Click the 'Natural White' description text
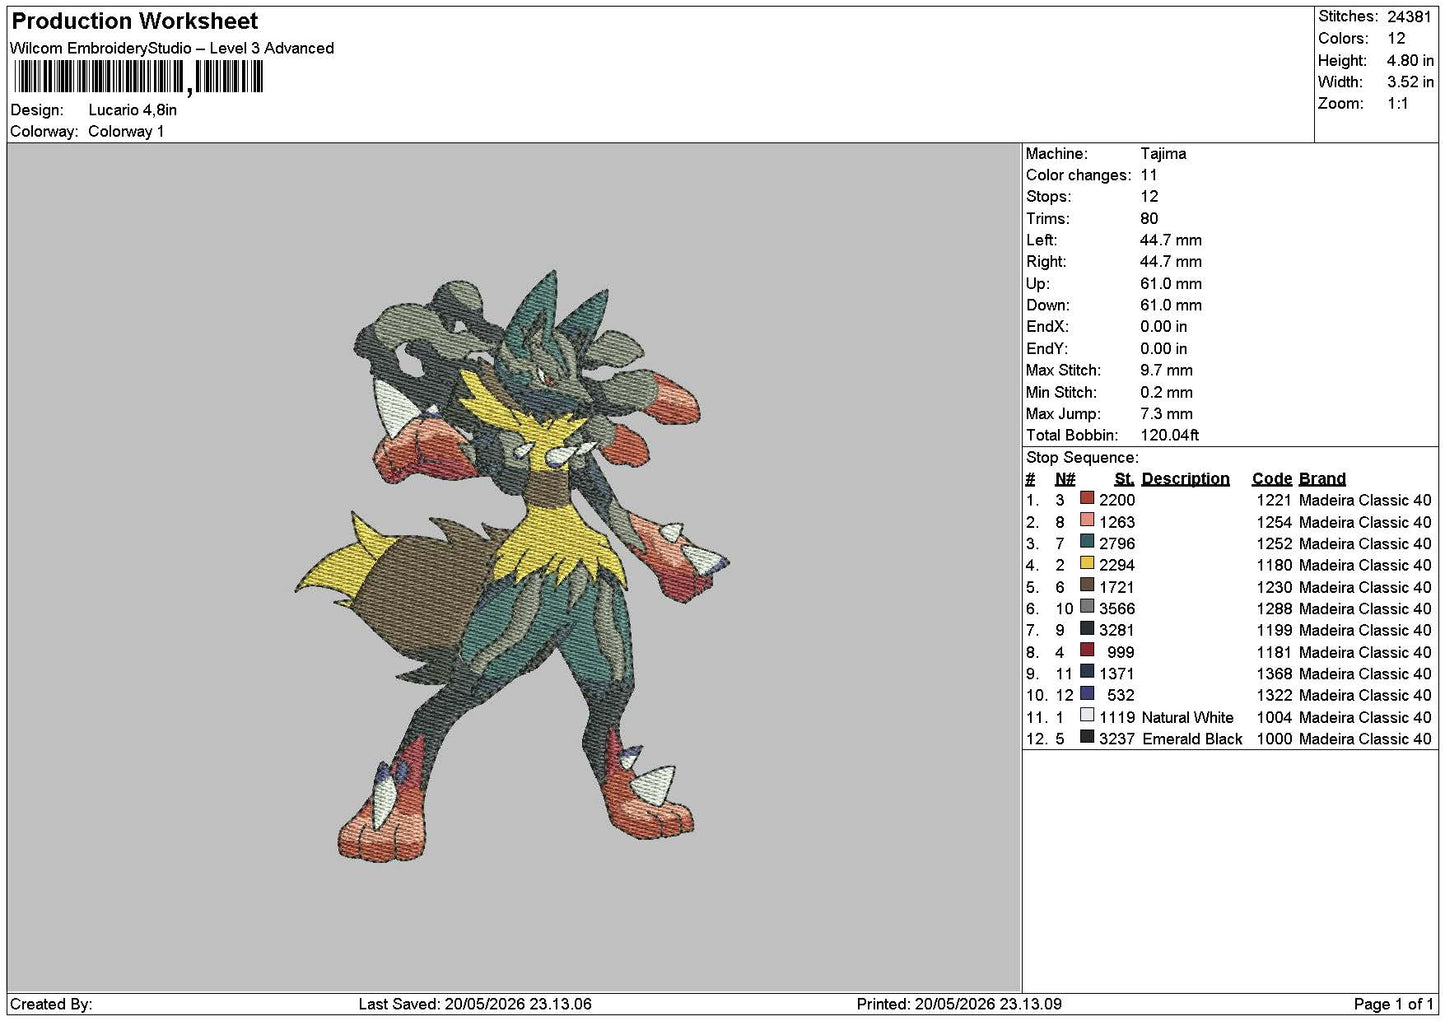The height and width of the screenshot is (1021, 1445). tap(1188, 717)
